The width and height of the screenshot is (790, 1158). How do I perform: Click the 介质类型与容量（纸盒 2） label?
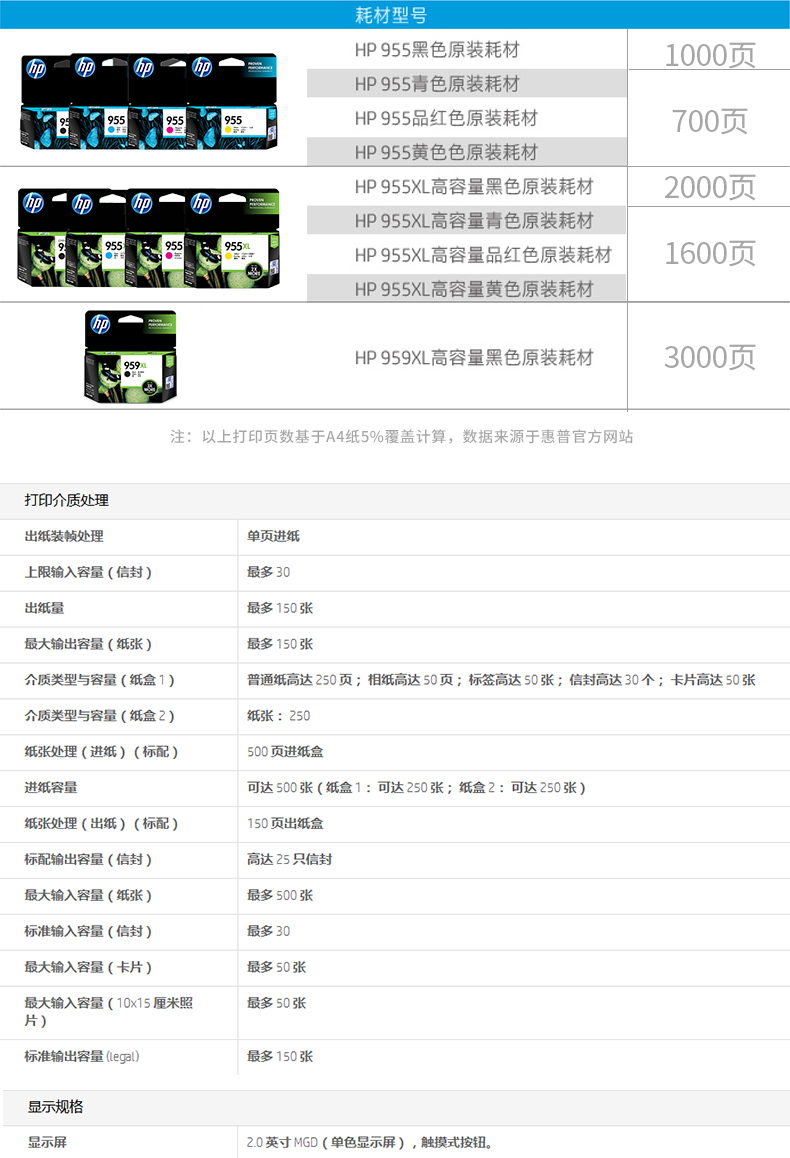coord(100,716)
